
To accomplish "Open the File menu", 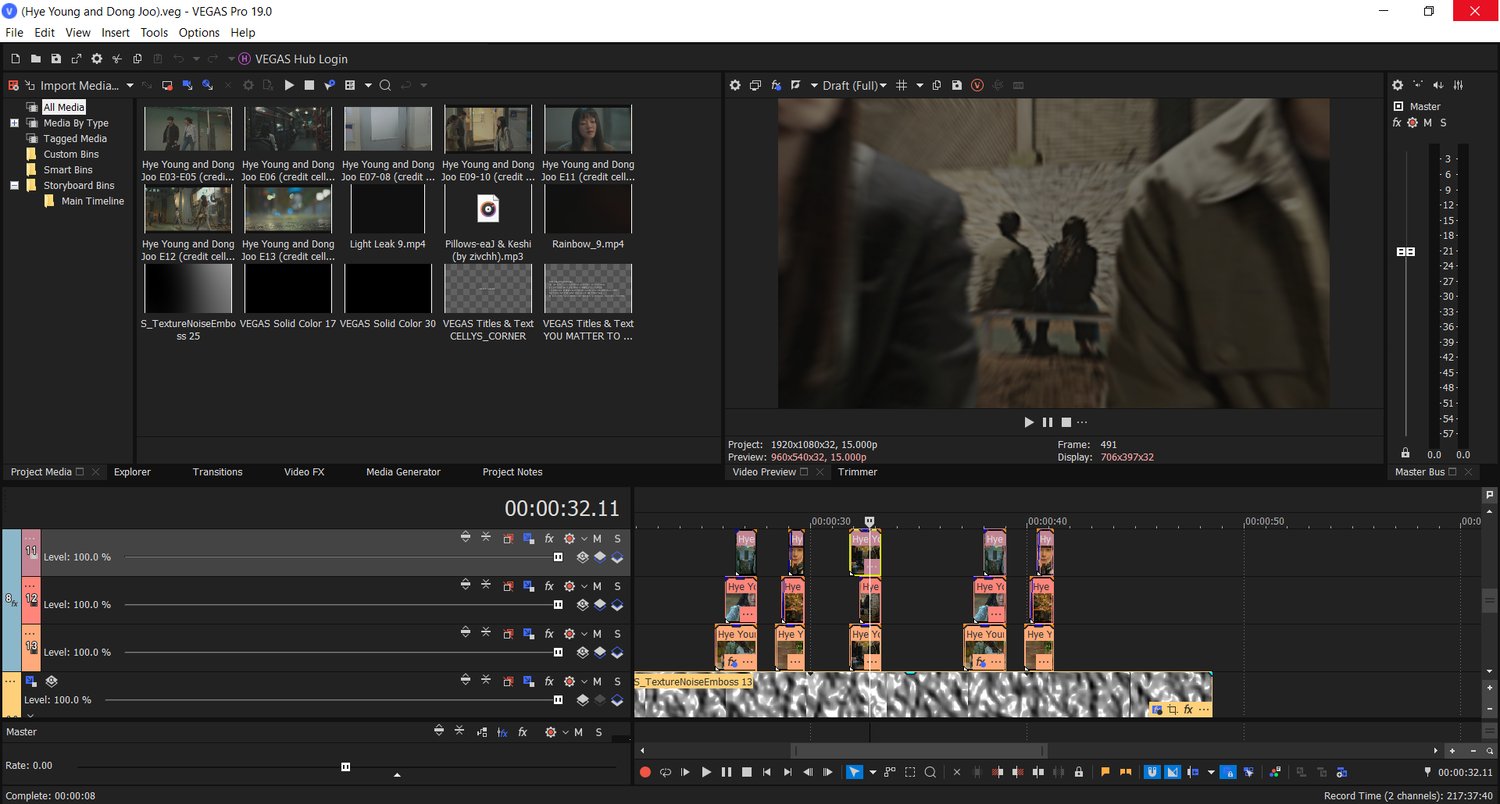I will 14,33.
